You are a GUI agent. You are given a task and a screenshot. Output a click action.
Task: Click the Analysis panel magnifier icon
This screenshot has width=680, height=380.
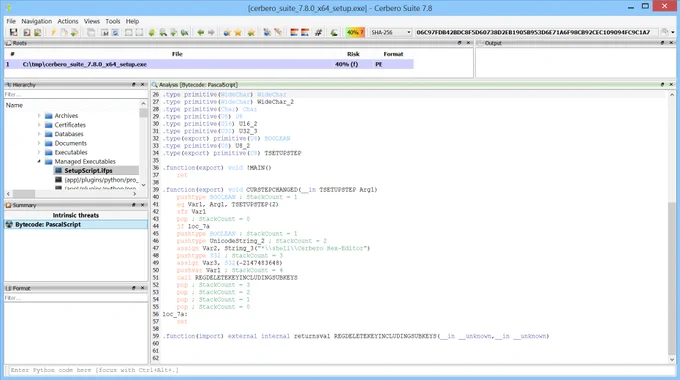154,85
